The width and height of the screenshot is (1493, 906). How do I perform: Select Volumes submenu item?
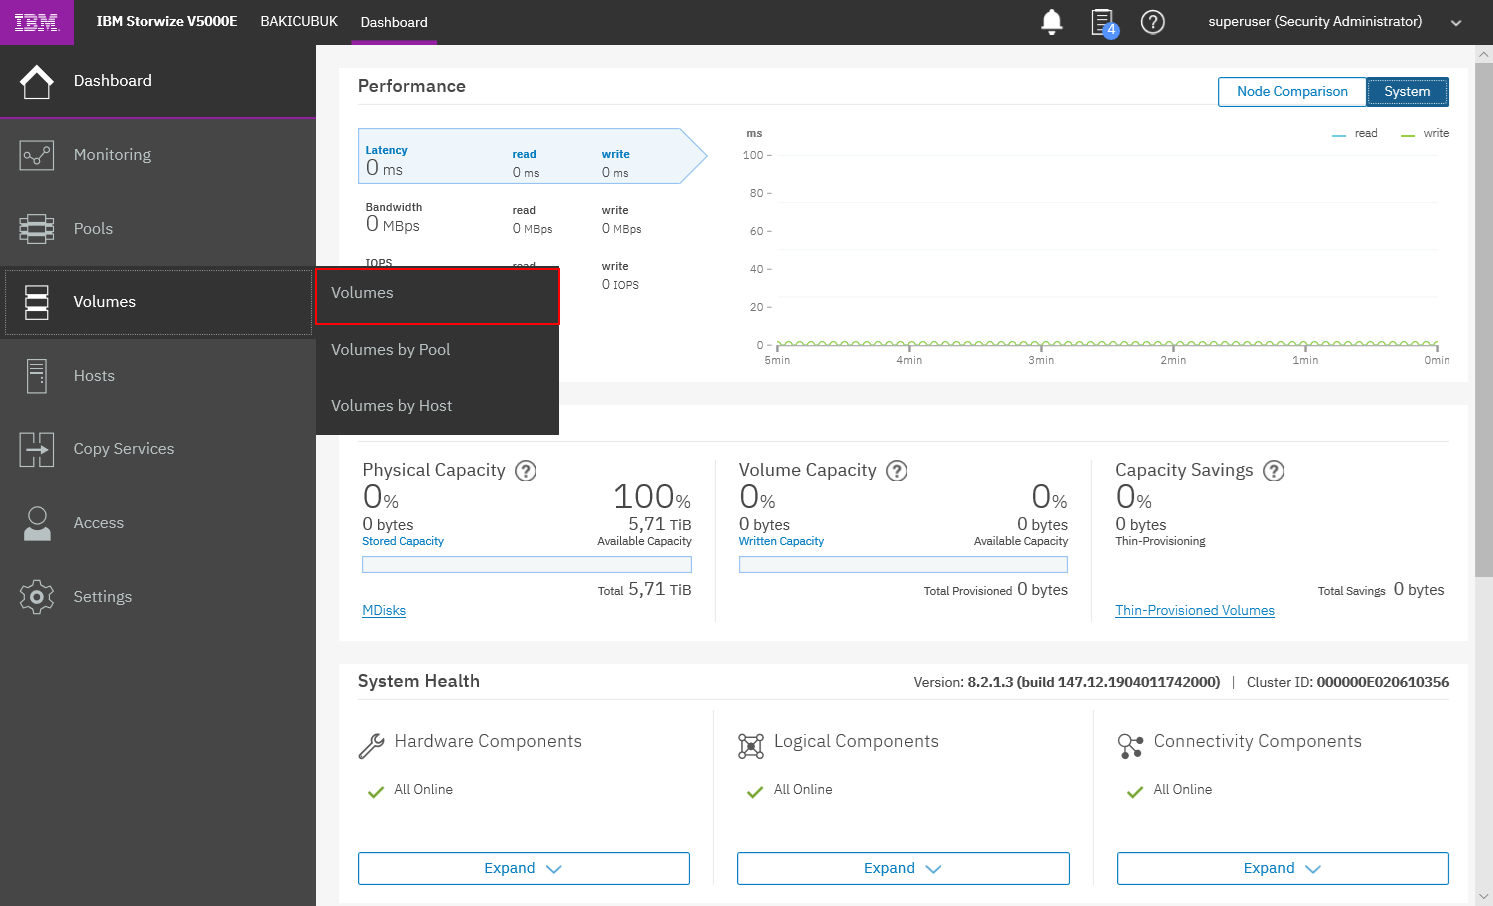tap(437, 294)
